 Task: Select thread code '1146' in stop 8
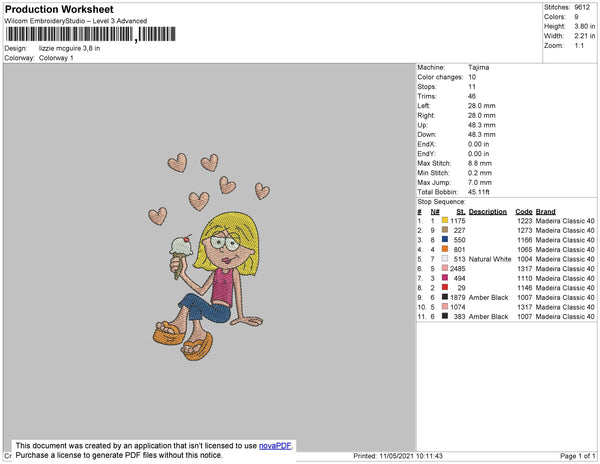click(525, 288)
